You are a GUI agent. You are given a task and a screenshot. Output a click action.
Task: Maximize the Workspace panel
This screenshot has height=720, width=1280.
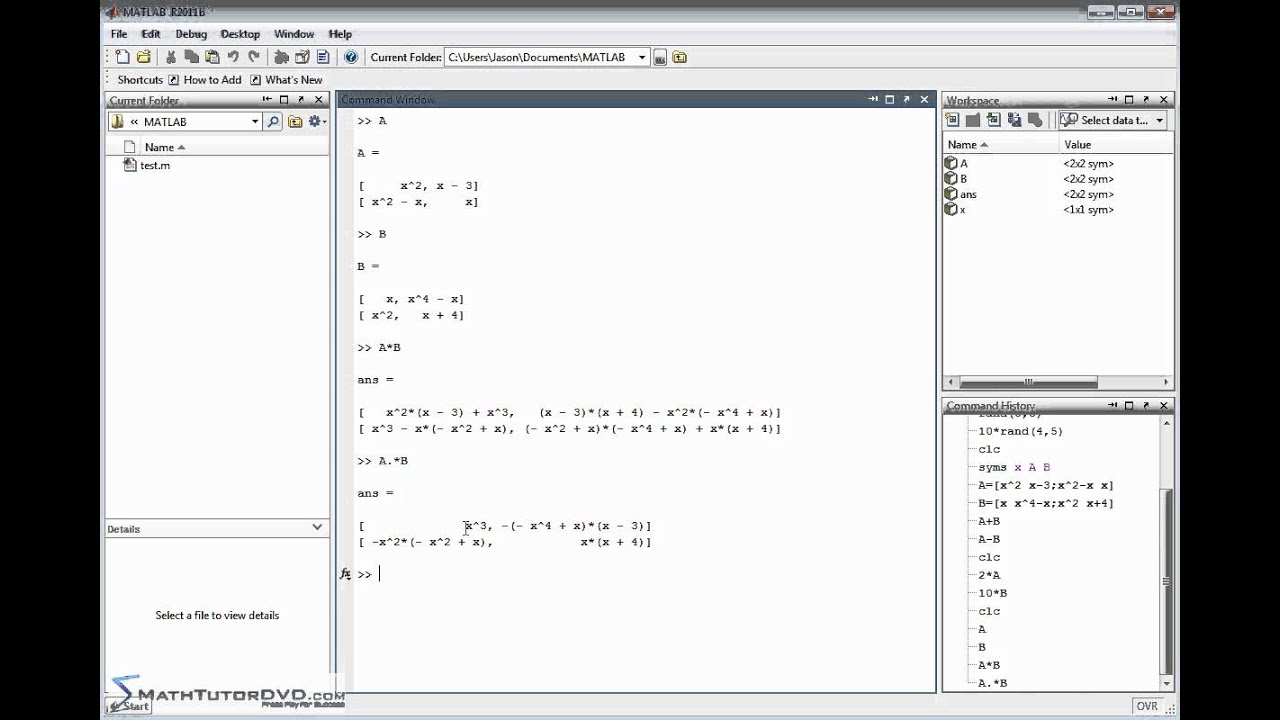click(x=1129, y=100)
